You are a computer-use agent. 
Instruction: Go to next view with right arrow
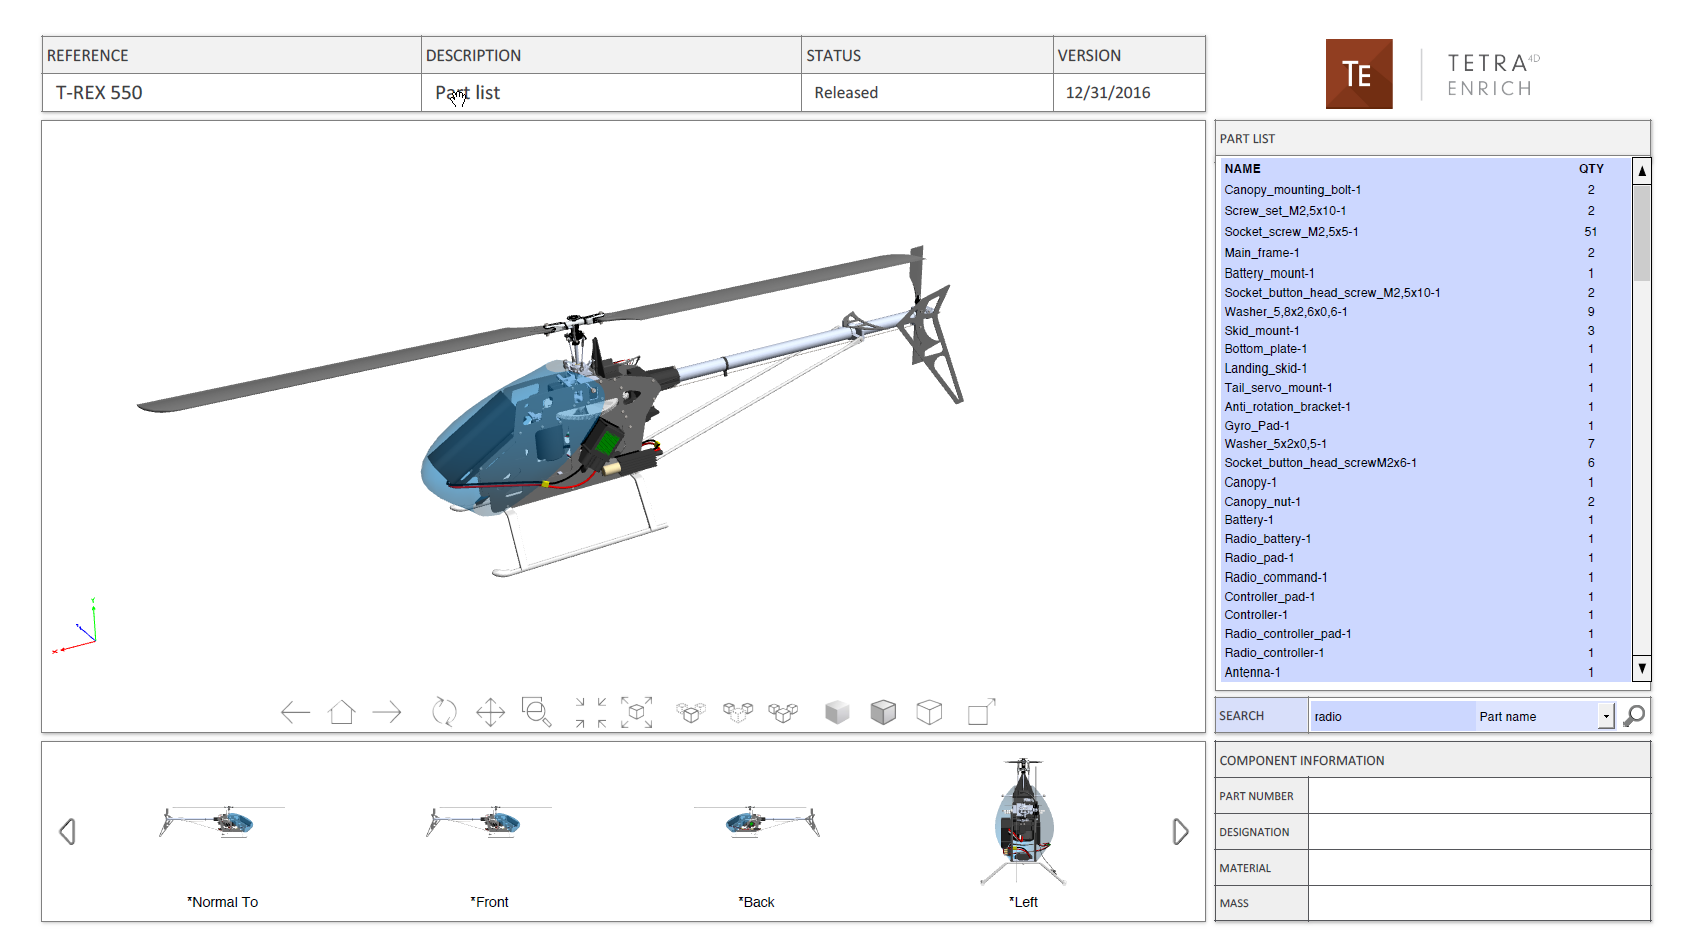tap(387, 712)
